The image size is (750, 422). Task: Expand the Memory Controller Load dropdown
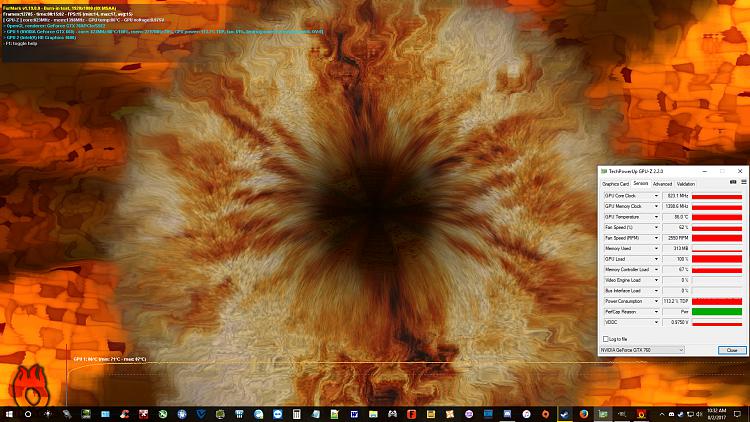pos(656,269)
